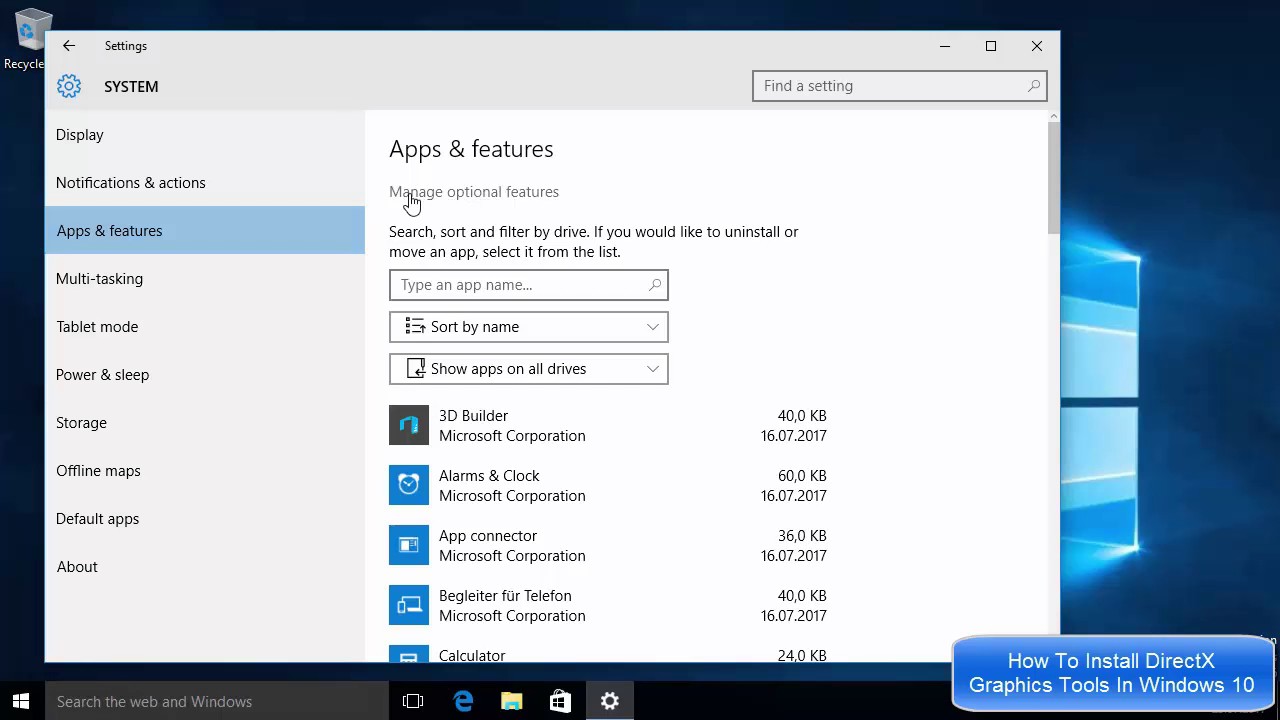The height and width of the screenshot is (720, 1280).
Task: Open File Explorer from the taskbar
Action: (x=512, y=701)
